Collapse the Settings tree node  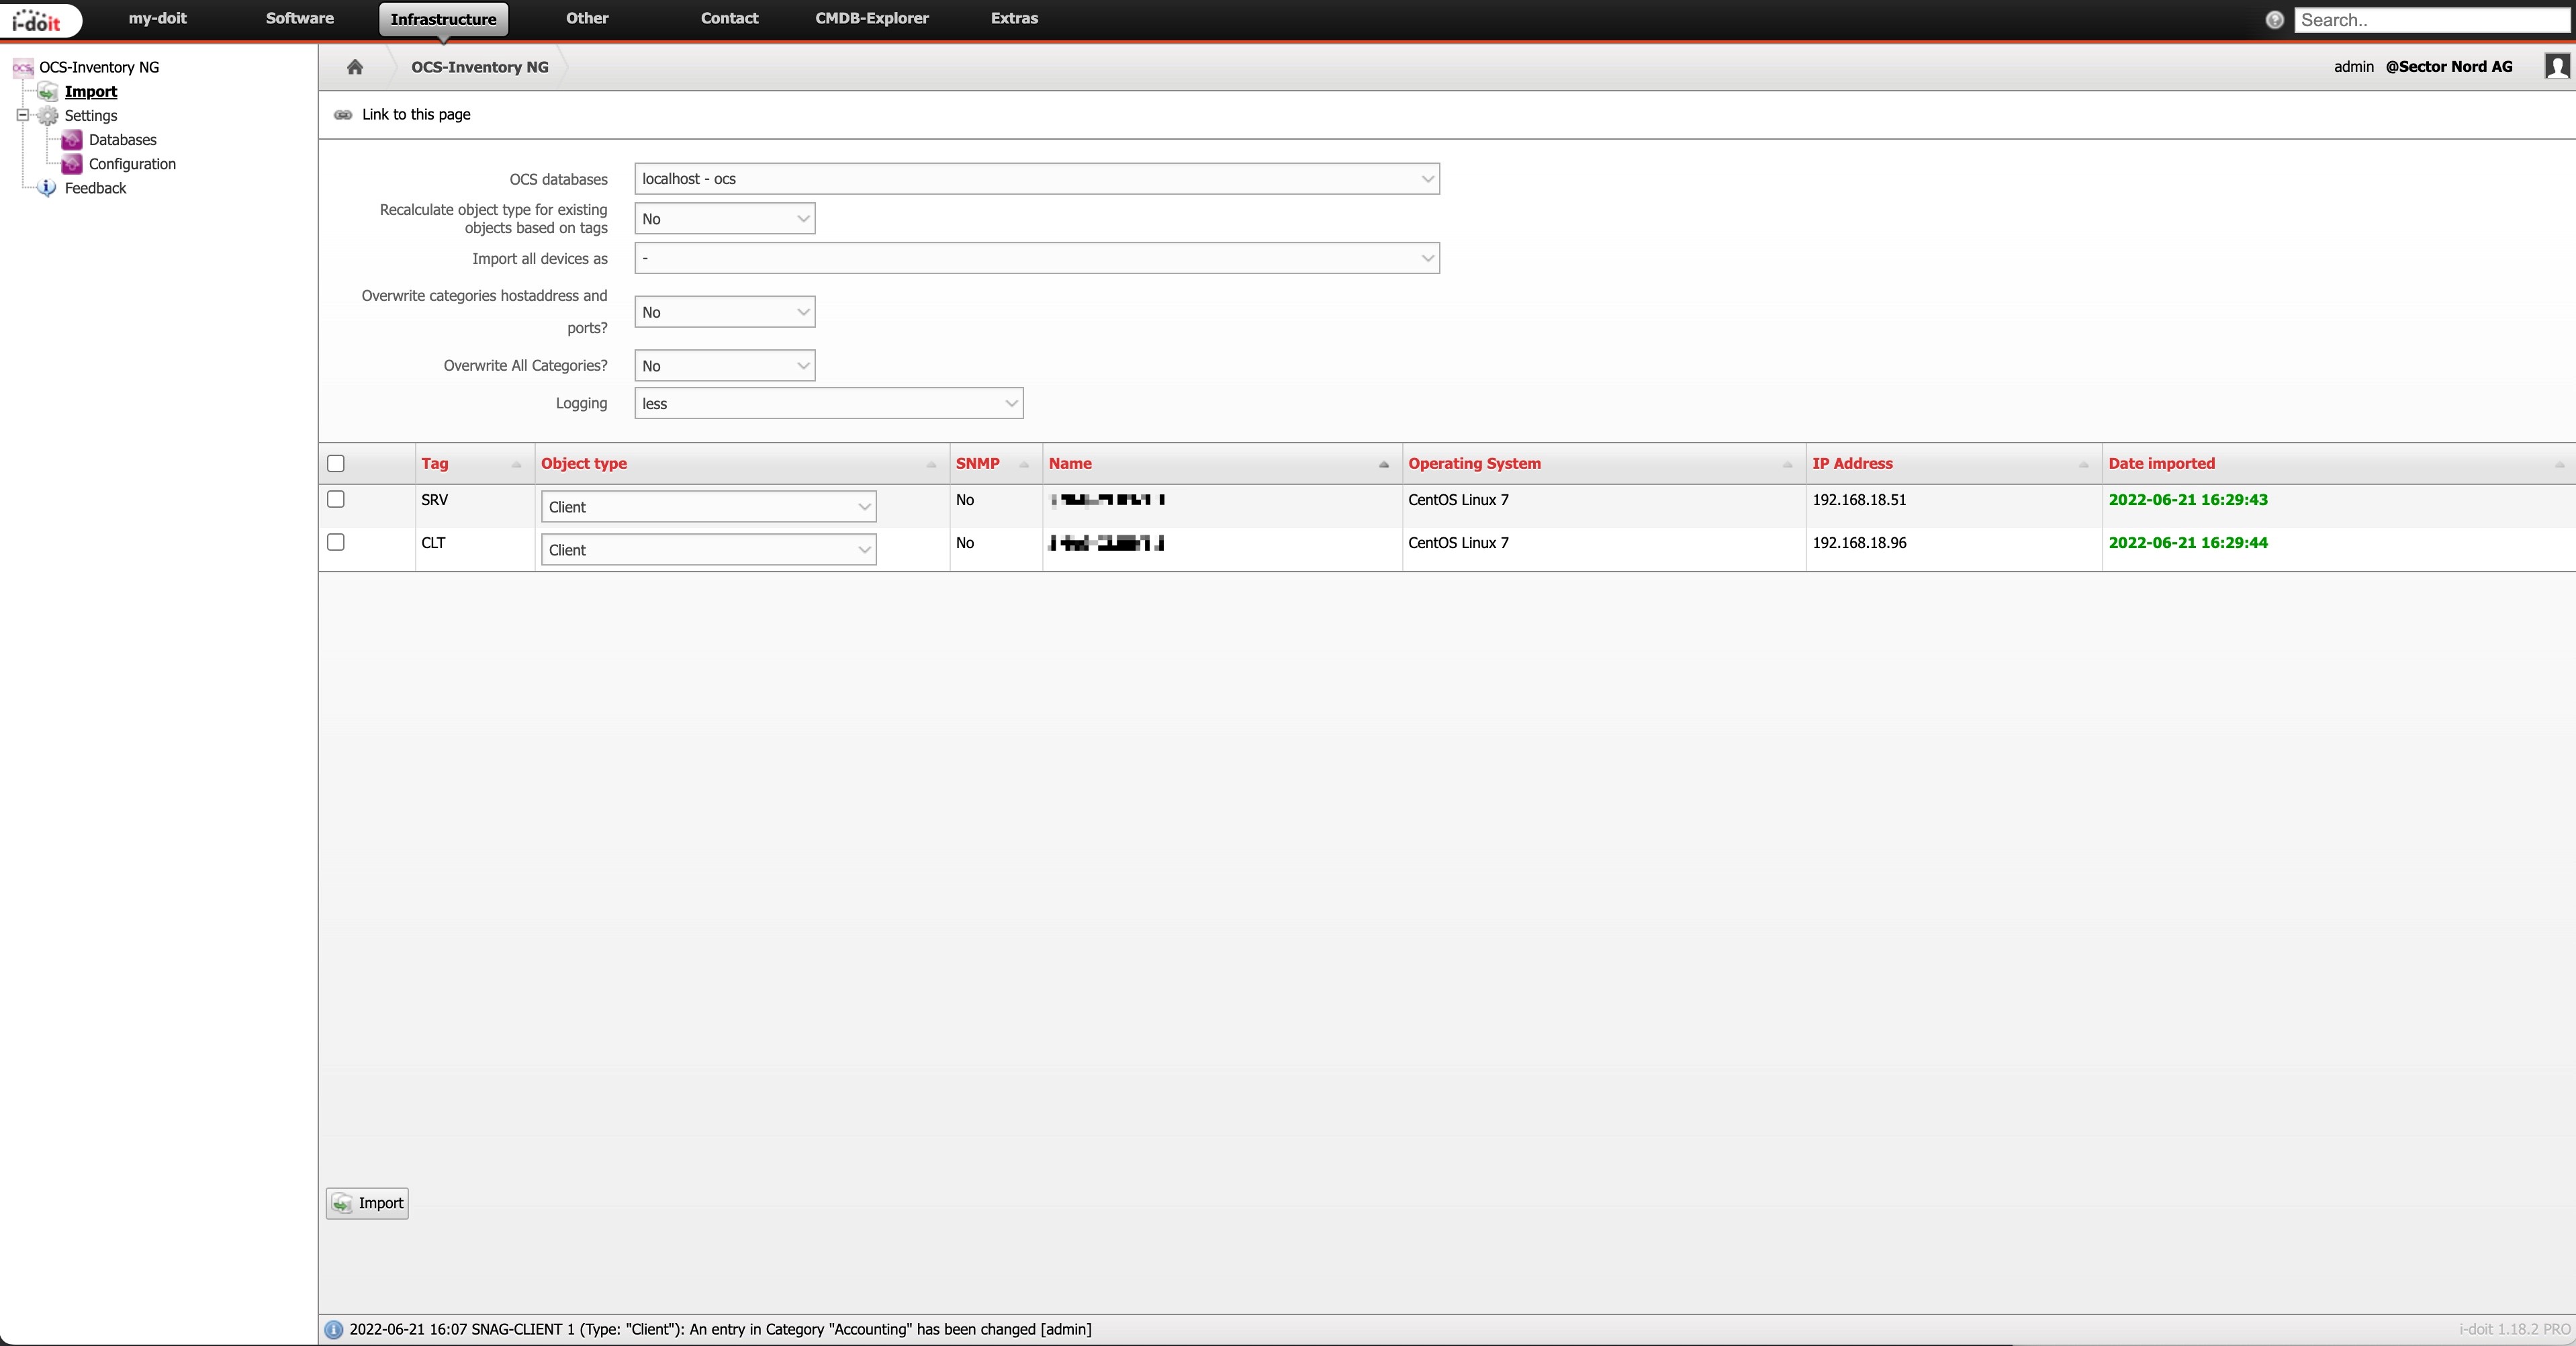(x=22, y=115)
